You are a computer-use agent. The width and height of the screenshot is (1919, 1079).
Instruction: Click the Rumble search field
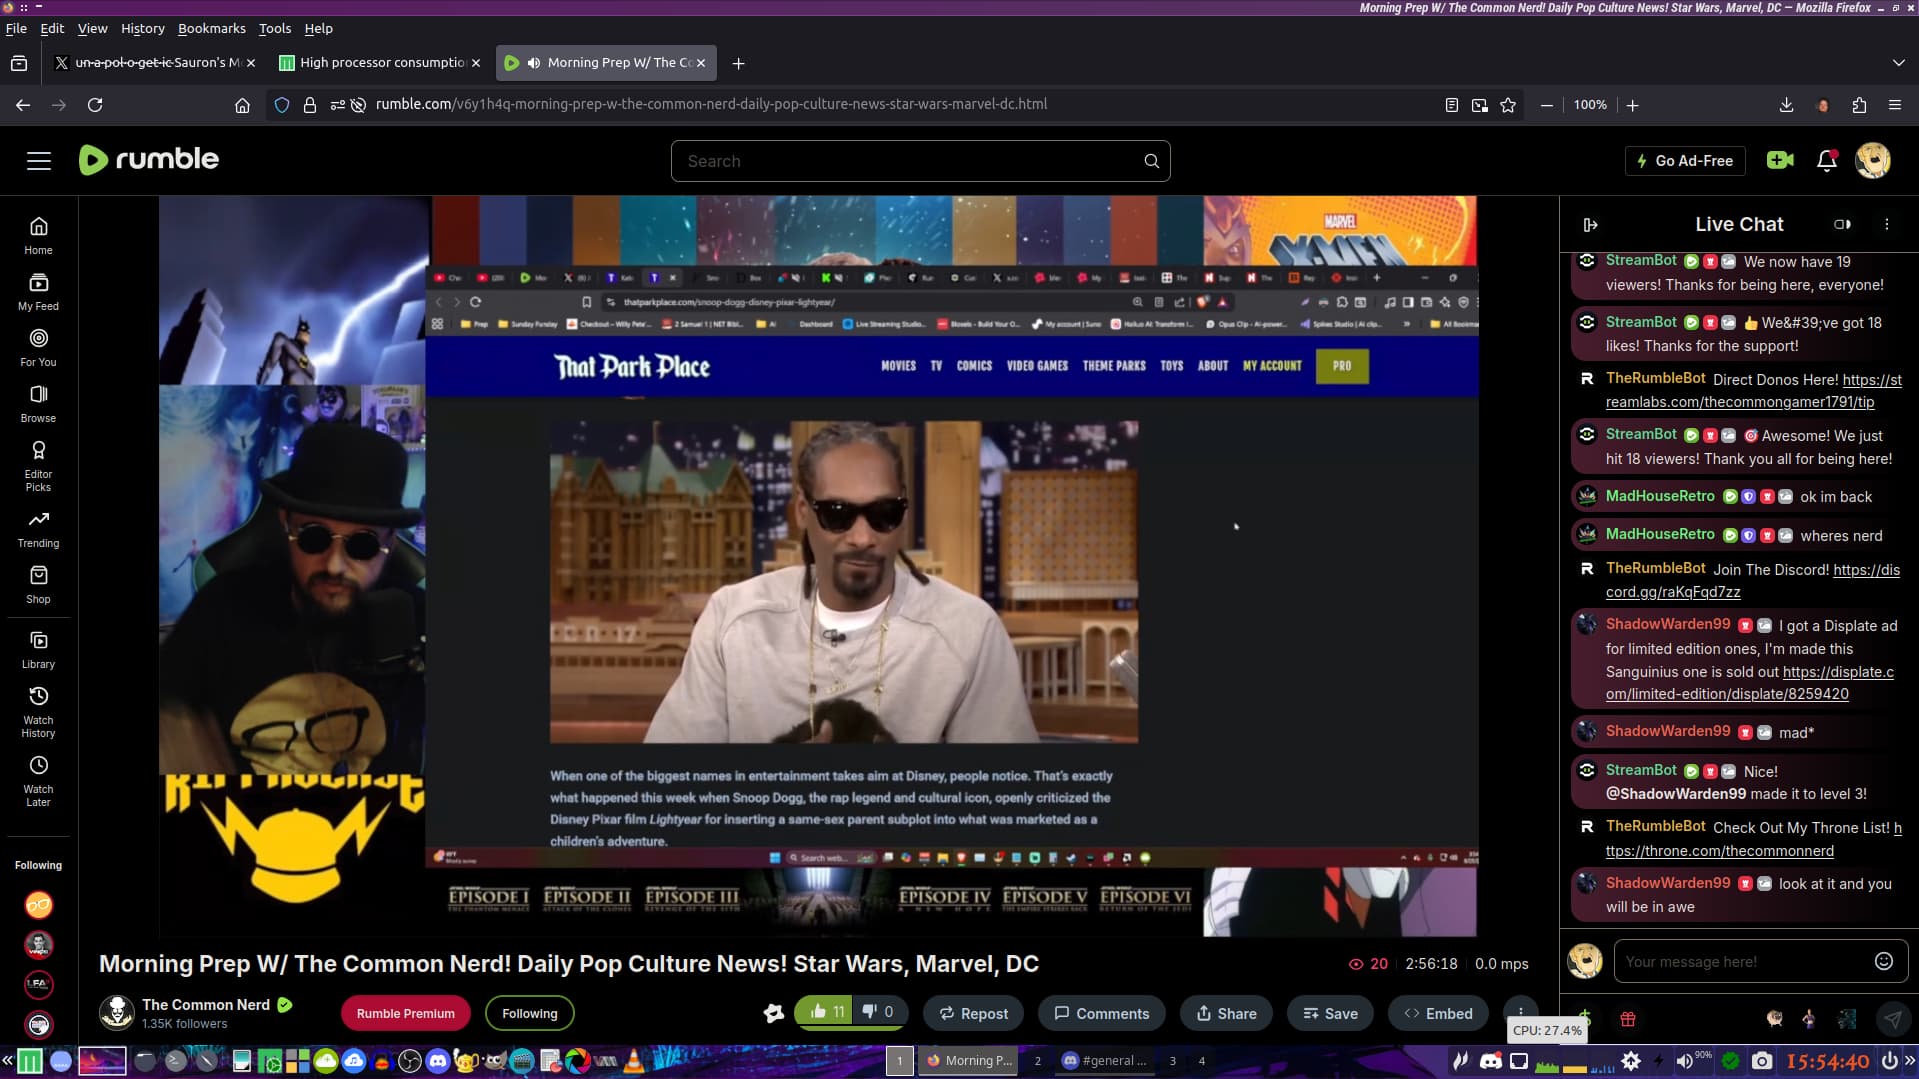pyautogui.click(x=908, y=161)
